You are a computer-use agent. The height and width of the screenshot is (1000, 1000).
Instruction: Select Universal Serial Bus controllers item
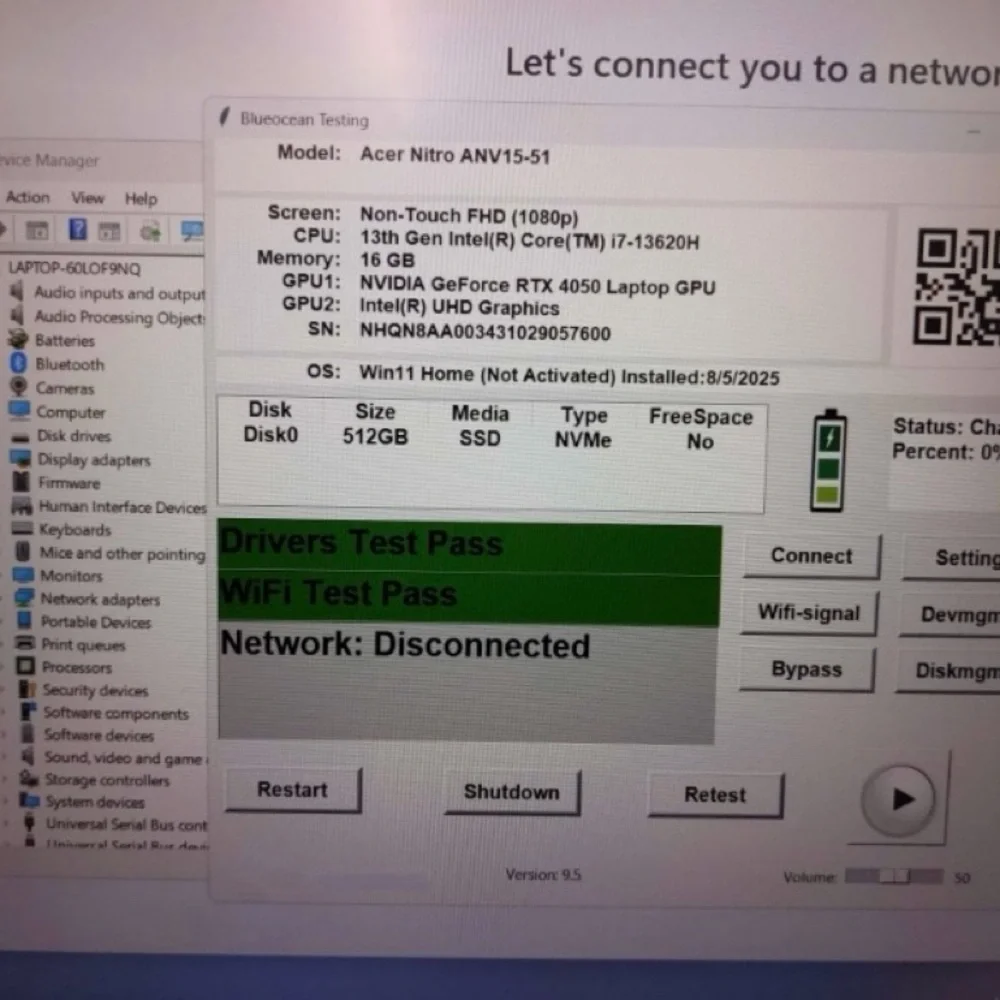point(127,824)
